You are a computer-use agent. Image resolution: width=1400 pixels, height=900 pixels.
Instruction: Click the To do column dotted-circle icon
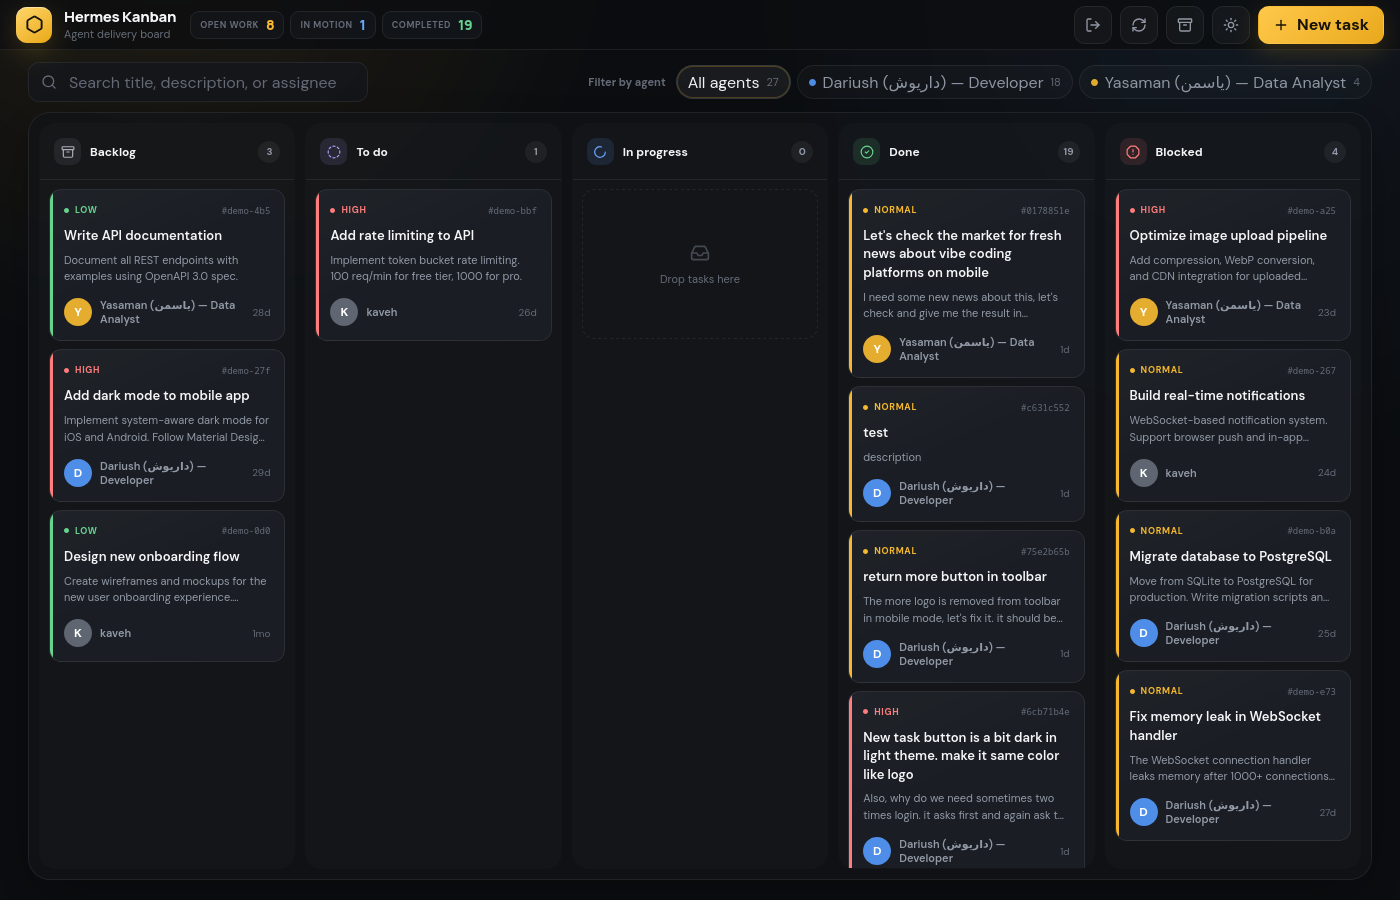(x=334, y=152)
